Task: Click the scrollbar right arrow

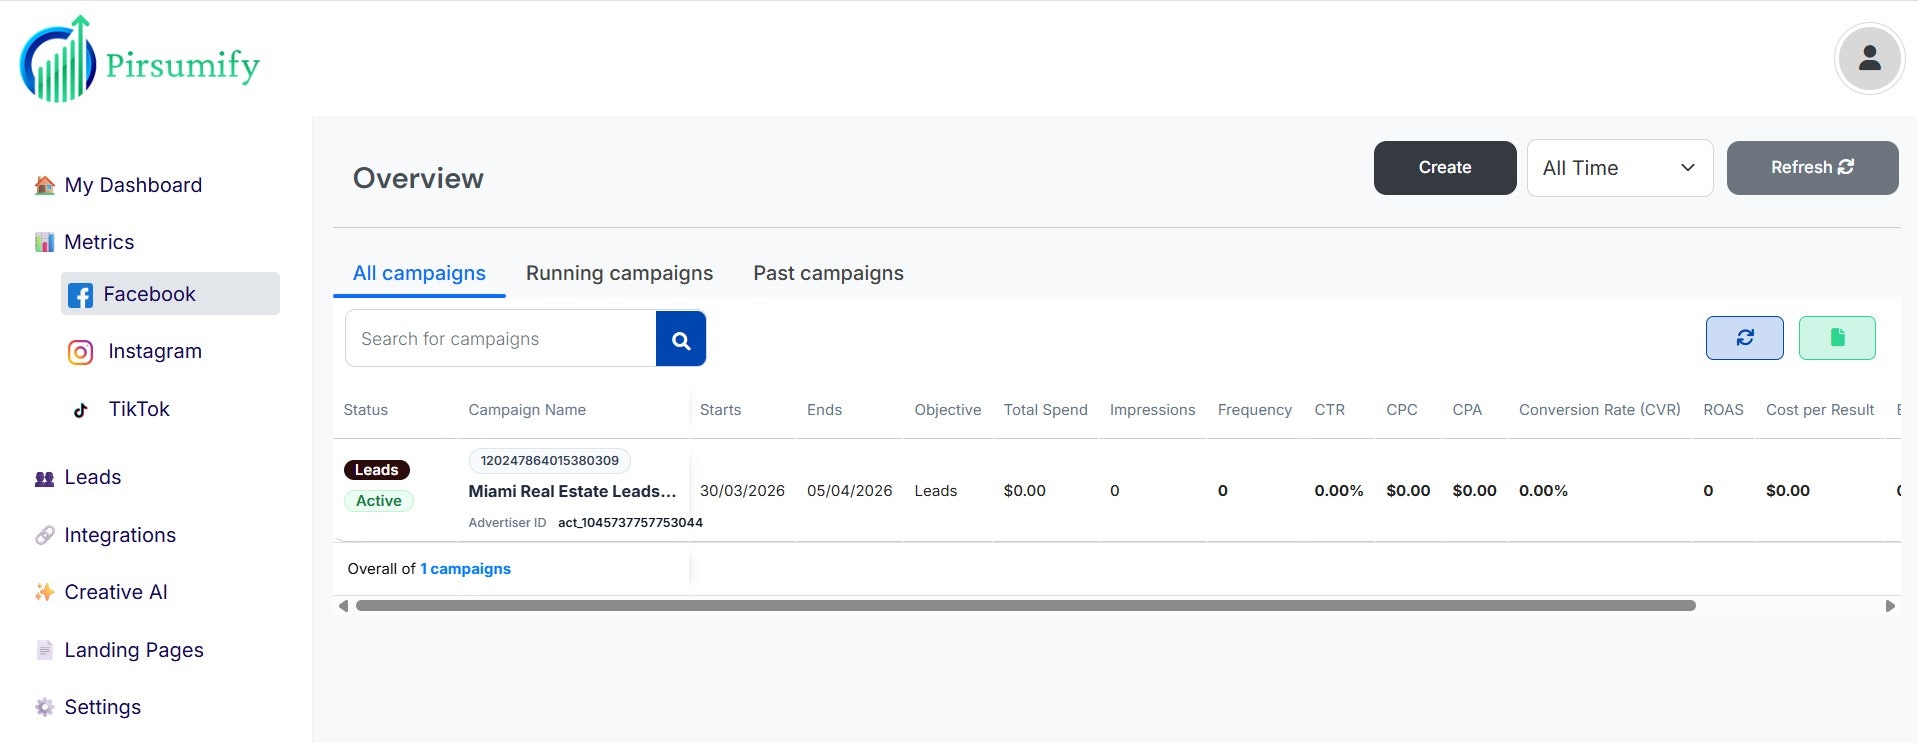Action: (x=1890, y=606)
